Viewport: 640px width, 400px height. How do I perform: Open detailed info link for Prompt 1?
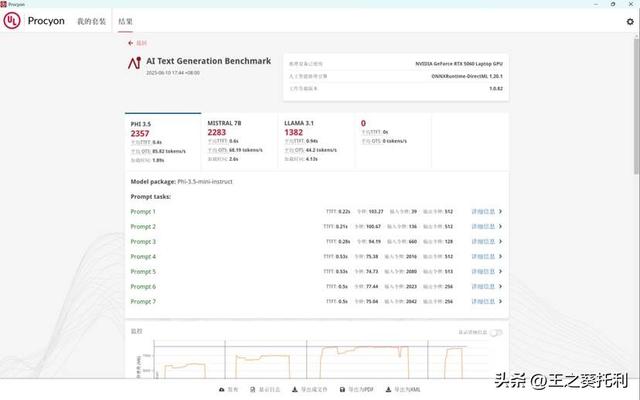tap(483, 211)
